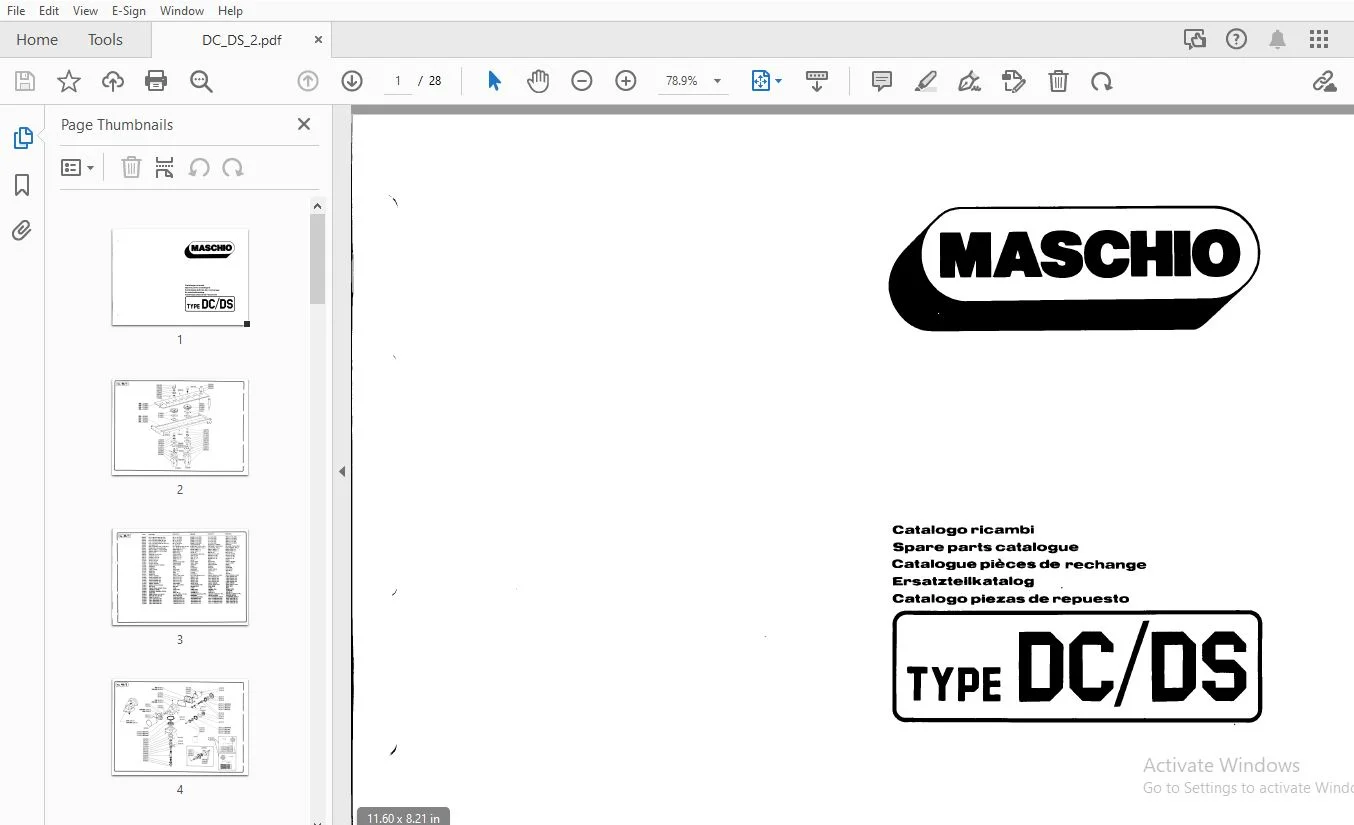Select the page 4 thumbnail
Screen dimensions: 1354x825
tap(180, 727)
